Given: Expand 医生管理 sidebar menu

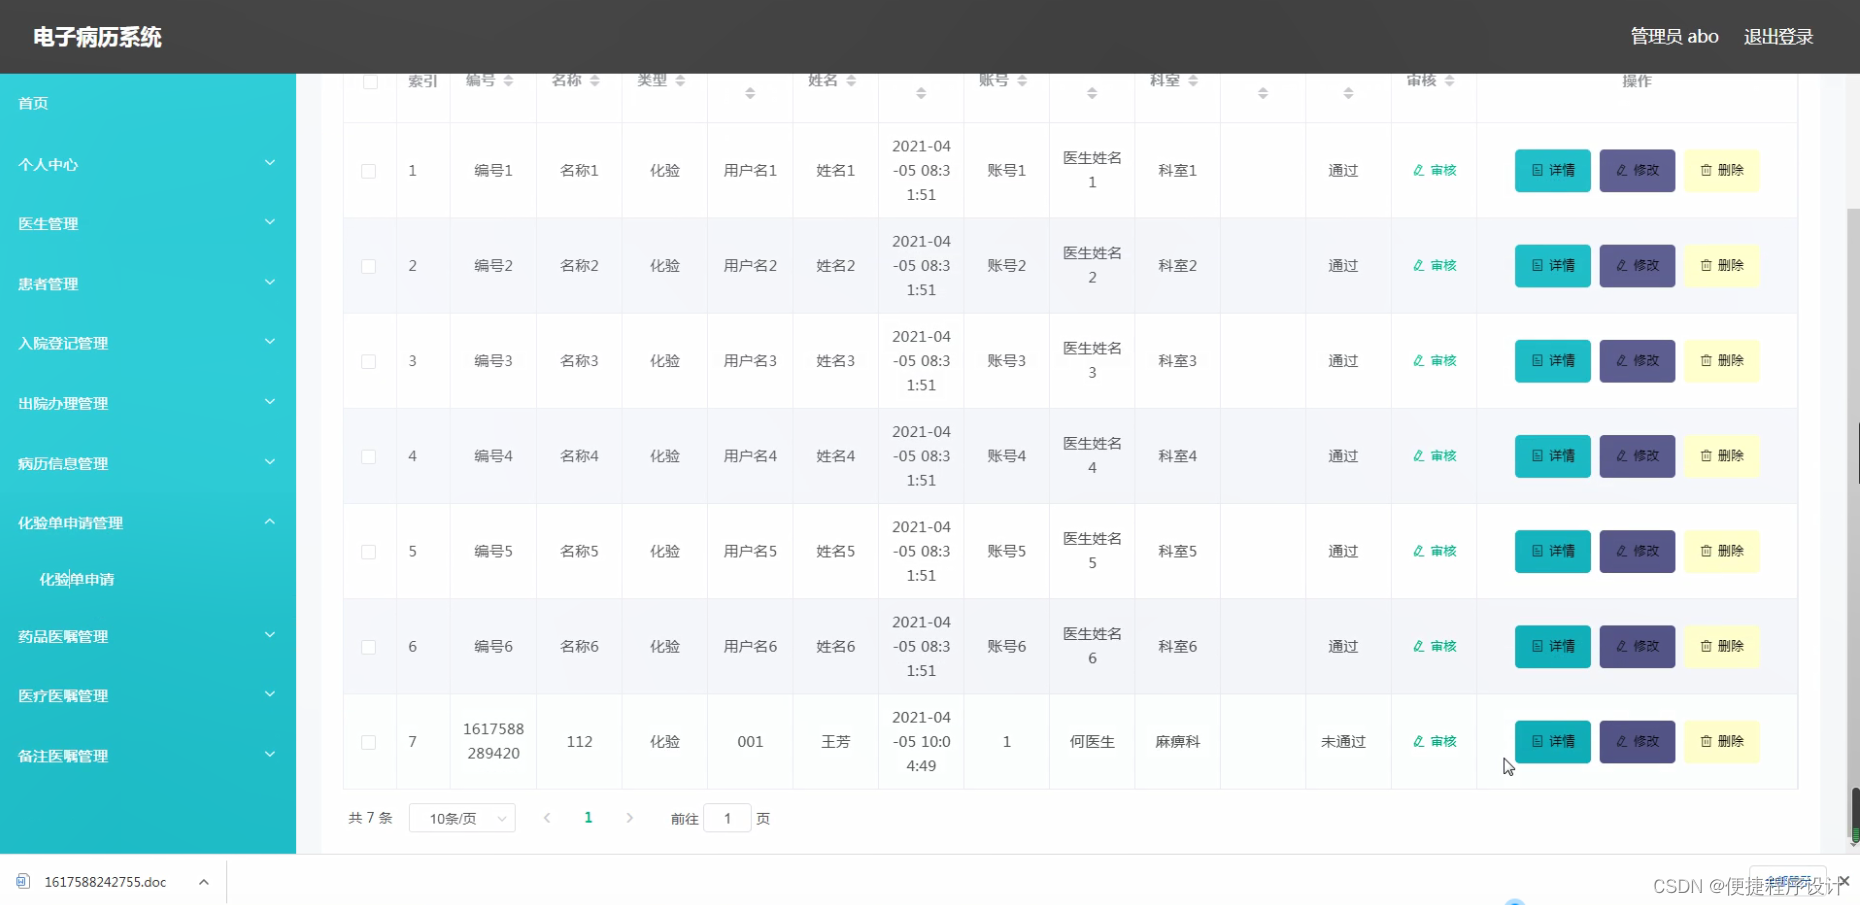Looking at the screenshot, I should (148, 224).
